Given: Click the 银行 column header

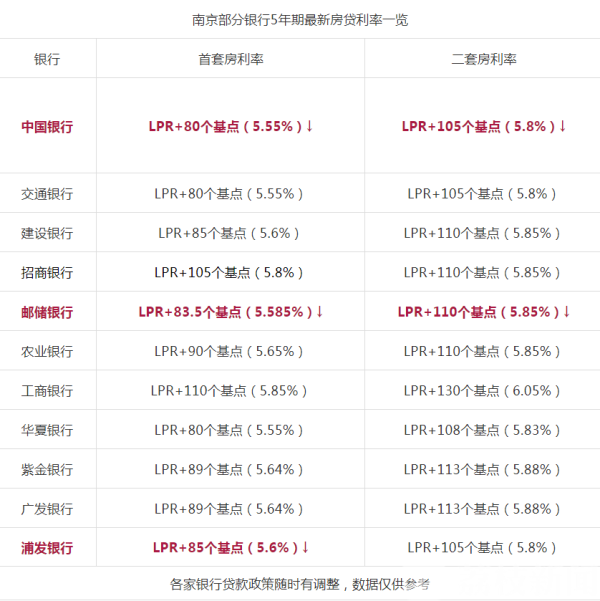Looking at the screenshot, I should [47, 59].
